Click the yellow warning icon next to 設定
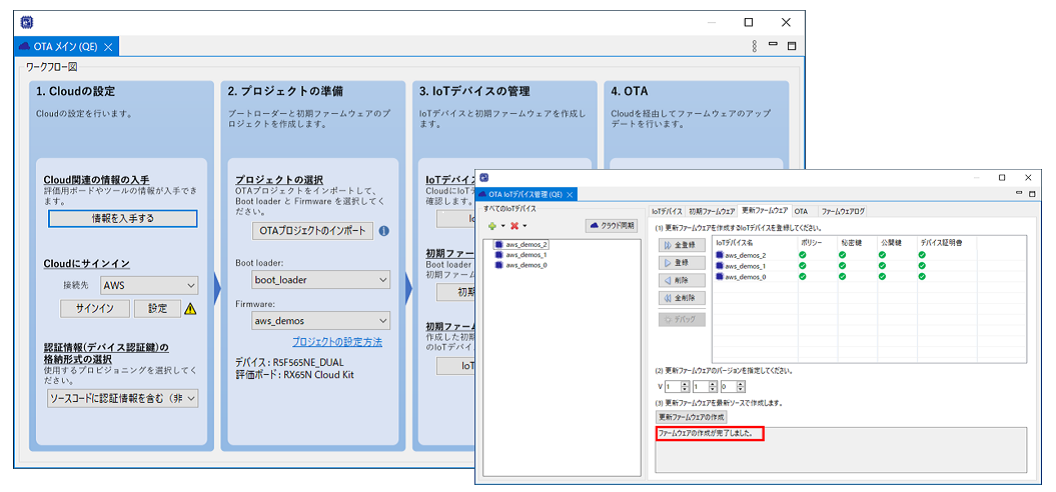This screenshot has width=1056, height=492. click(190, 309)
